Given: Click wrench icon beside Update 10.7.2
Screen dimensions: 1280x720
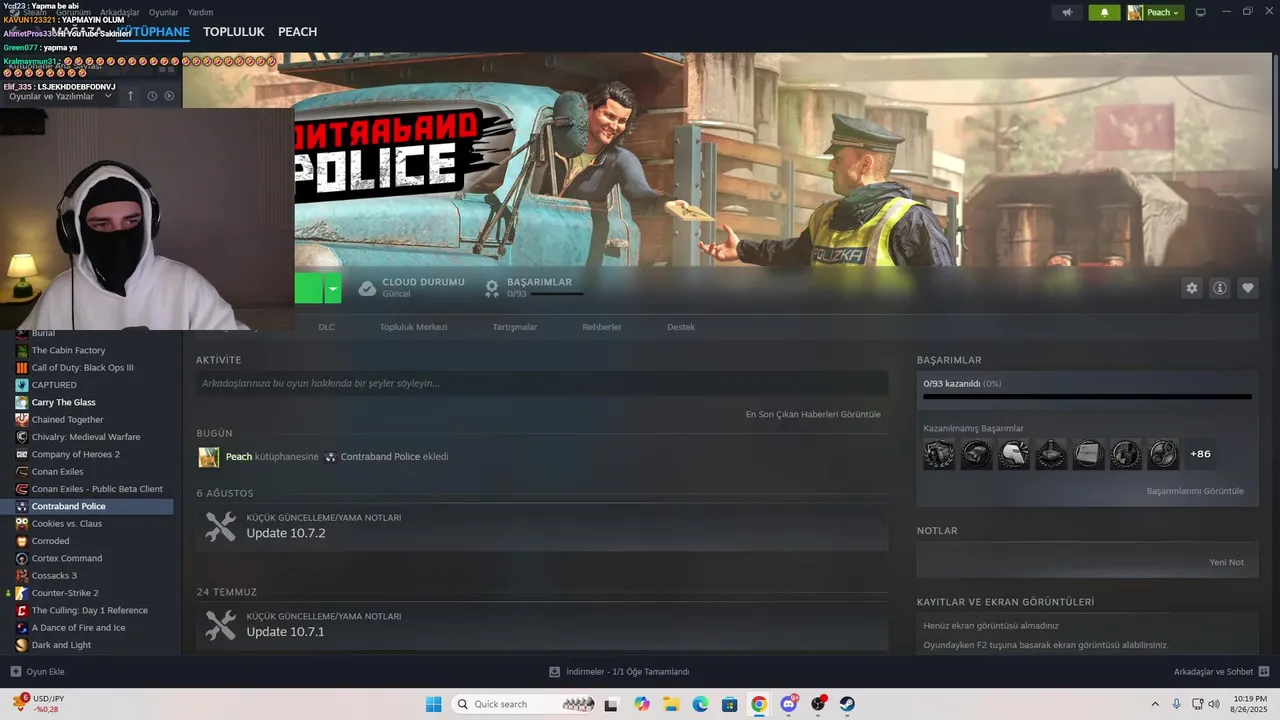Looking at the screenshot, I should click(220, 527).
